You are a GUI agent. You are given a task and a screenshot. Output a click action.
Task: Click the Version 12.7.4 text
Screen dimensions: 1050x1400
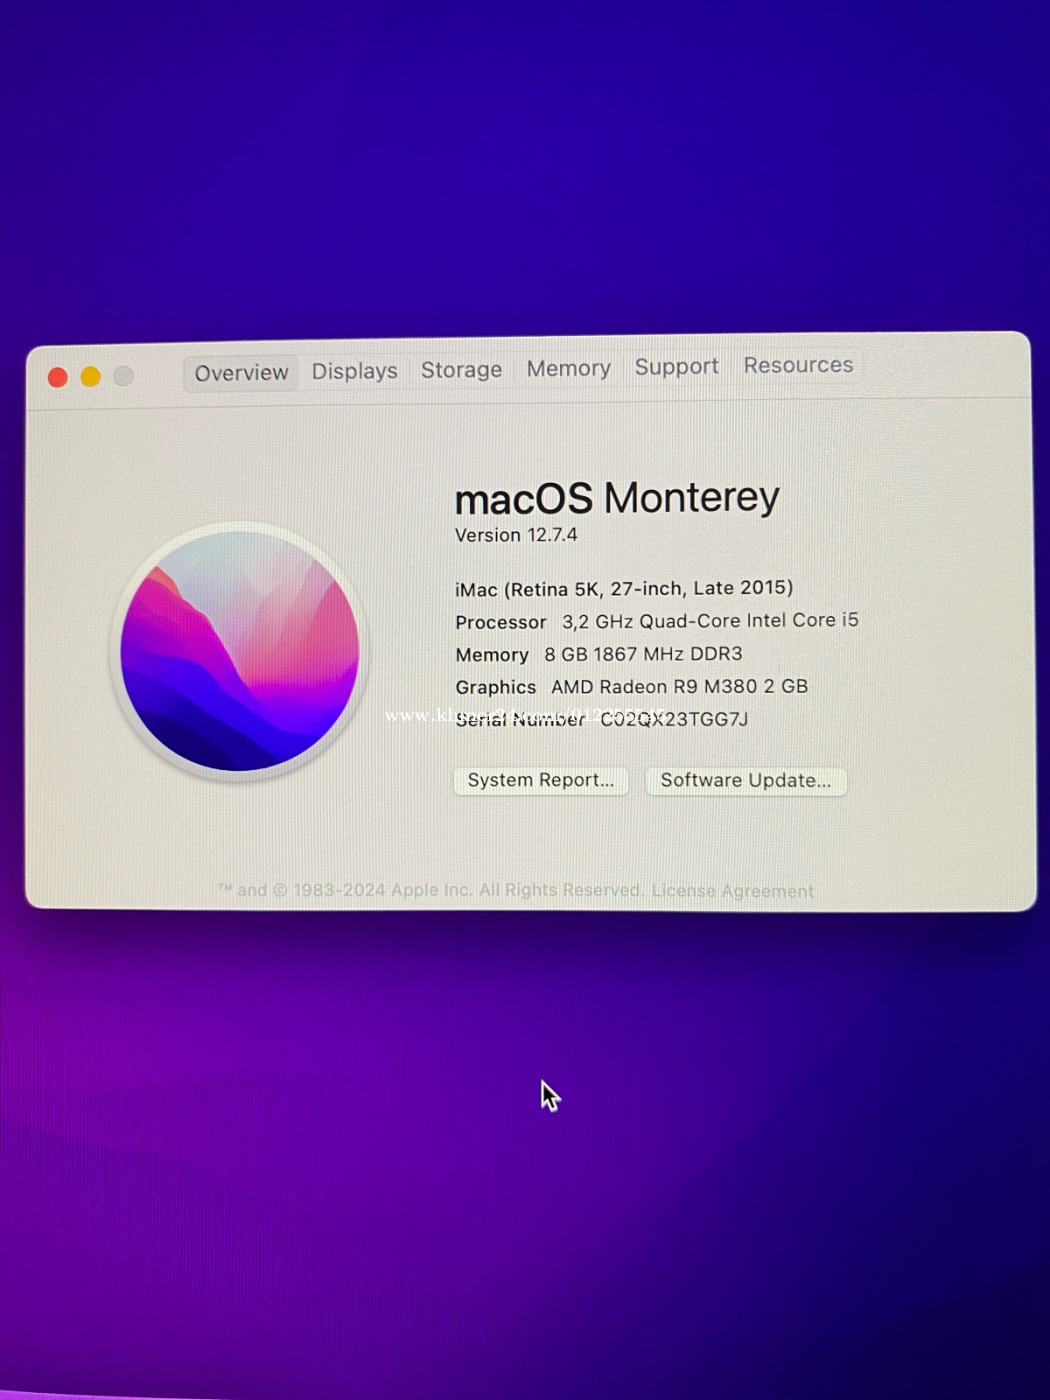coord(516,535)
